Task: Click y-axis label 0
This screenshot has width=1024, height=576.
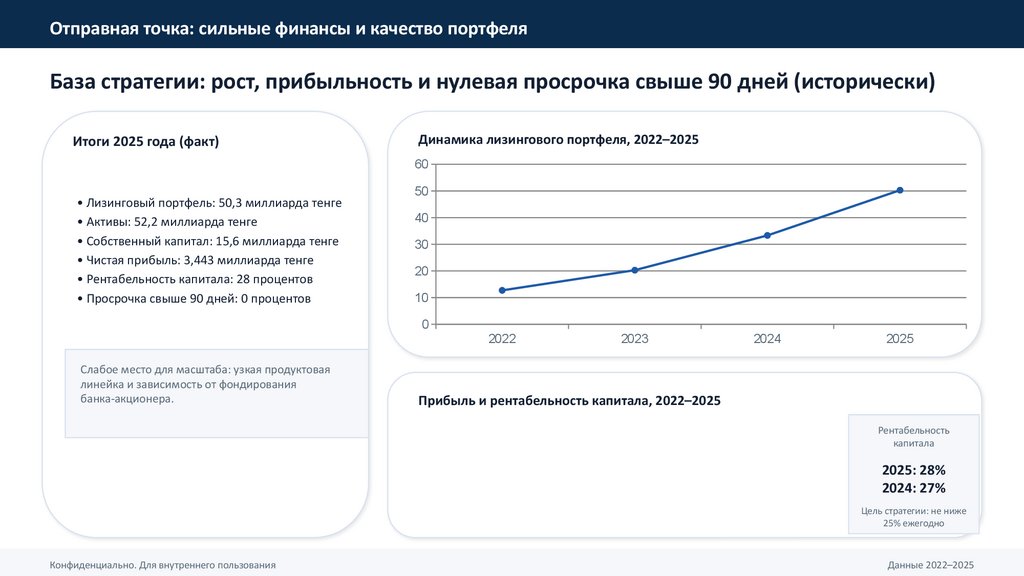Action: 425,324
